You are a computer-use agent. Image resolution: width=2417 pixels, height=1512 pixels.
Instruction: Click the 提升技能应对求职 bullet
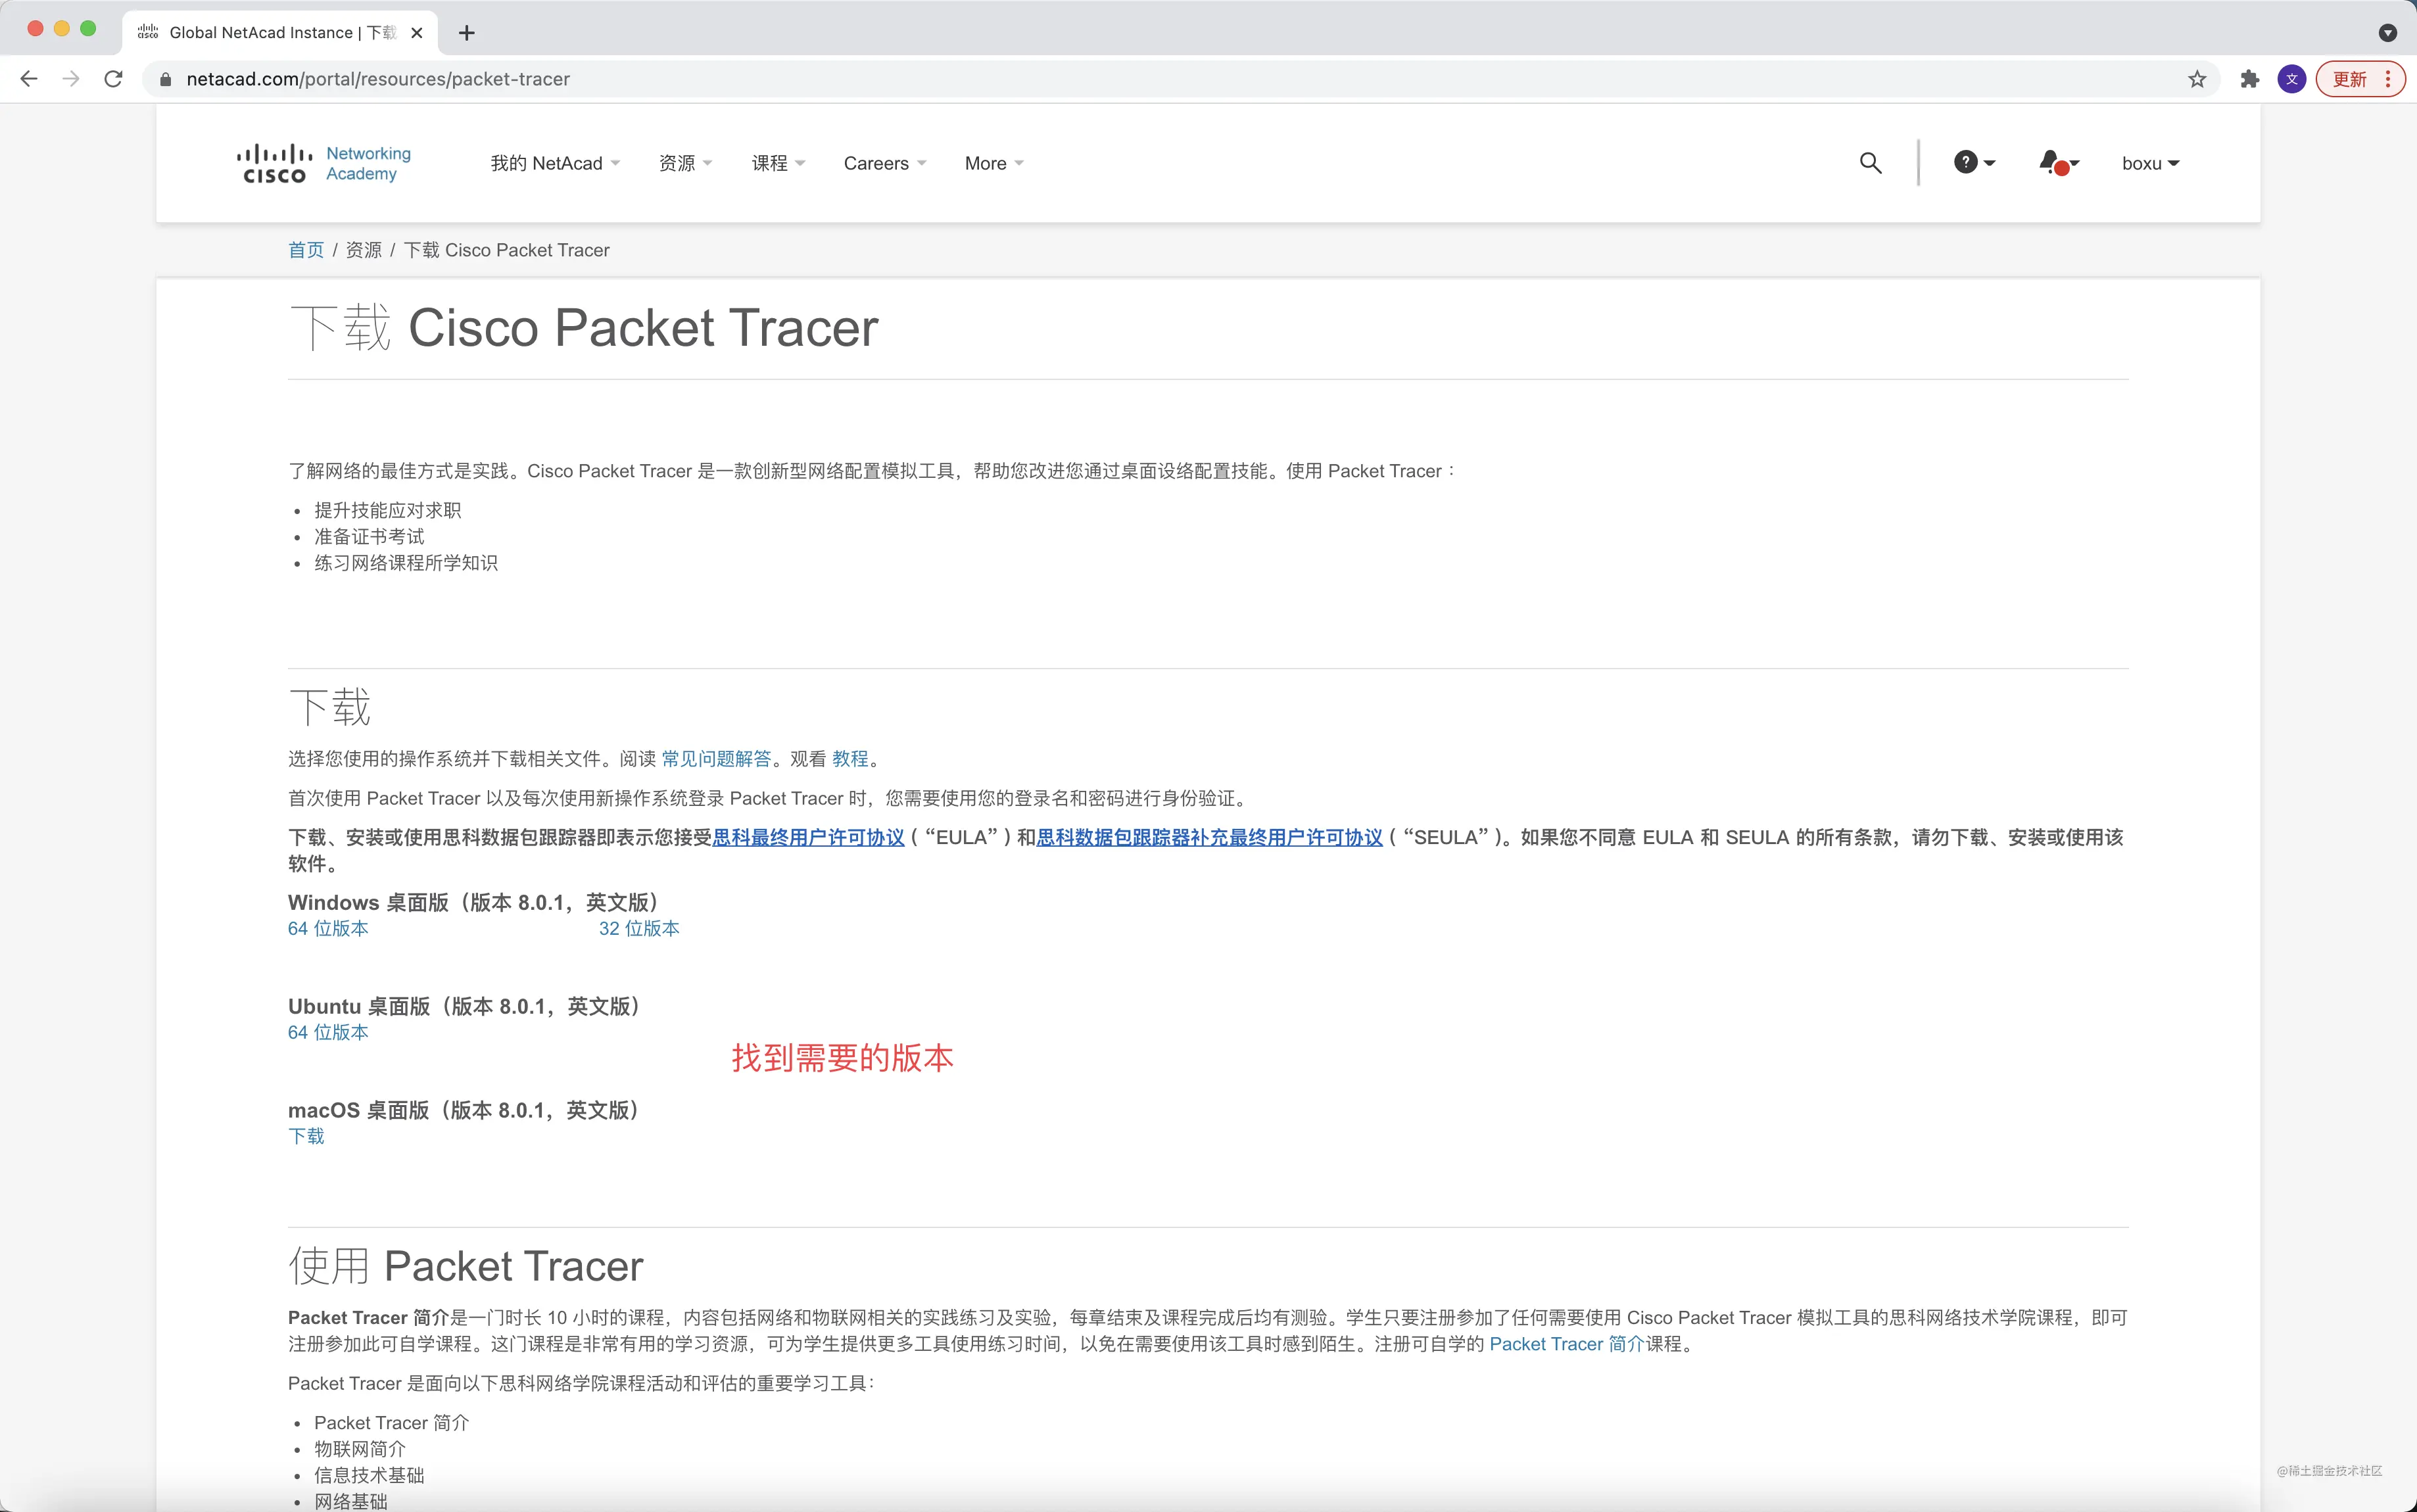tap(388, 511)
